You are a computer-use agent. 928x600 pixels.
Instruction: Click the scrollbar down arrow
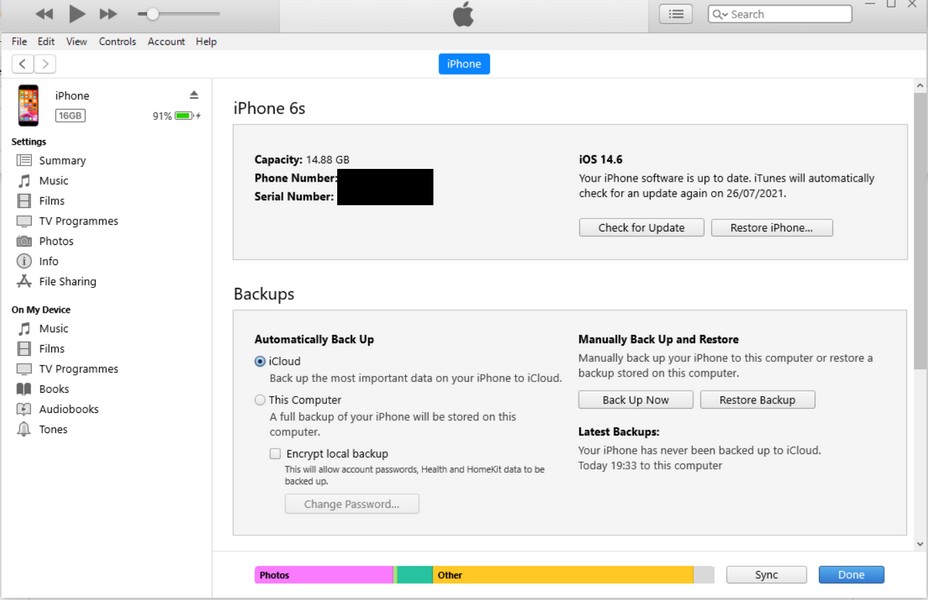point(920,544)
